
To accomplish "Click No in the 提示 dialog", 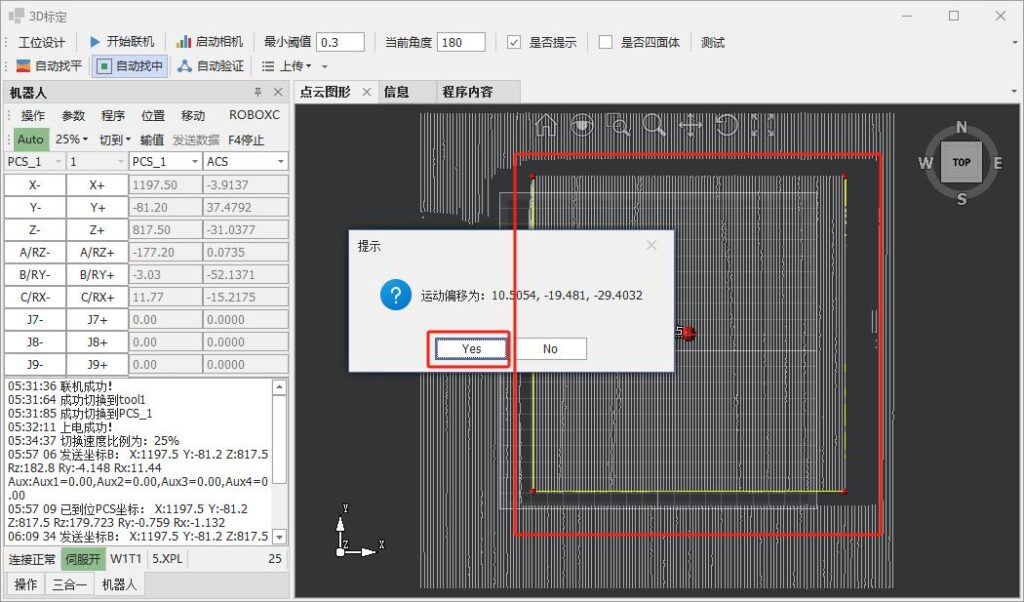I will click(550, 349).
